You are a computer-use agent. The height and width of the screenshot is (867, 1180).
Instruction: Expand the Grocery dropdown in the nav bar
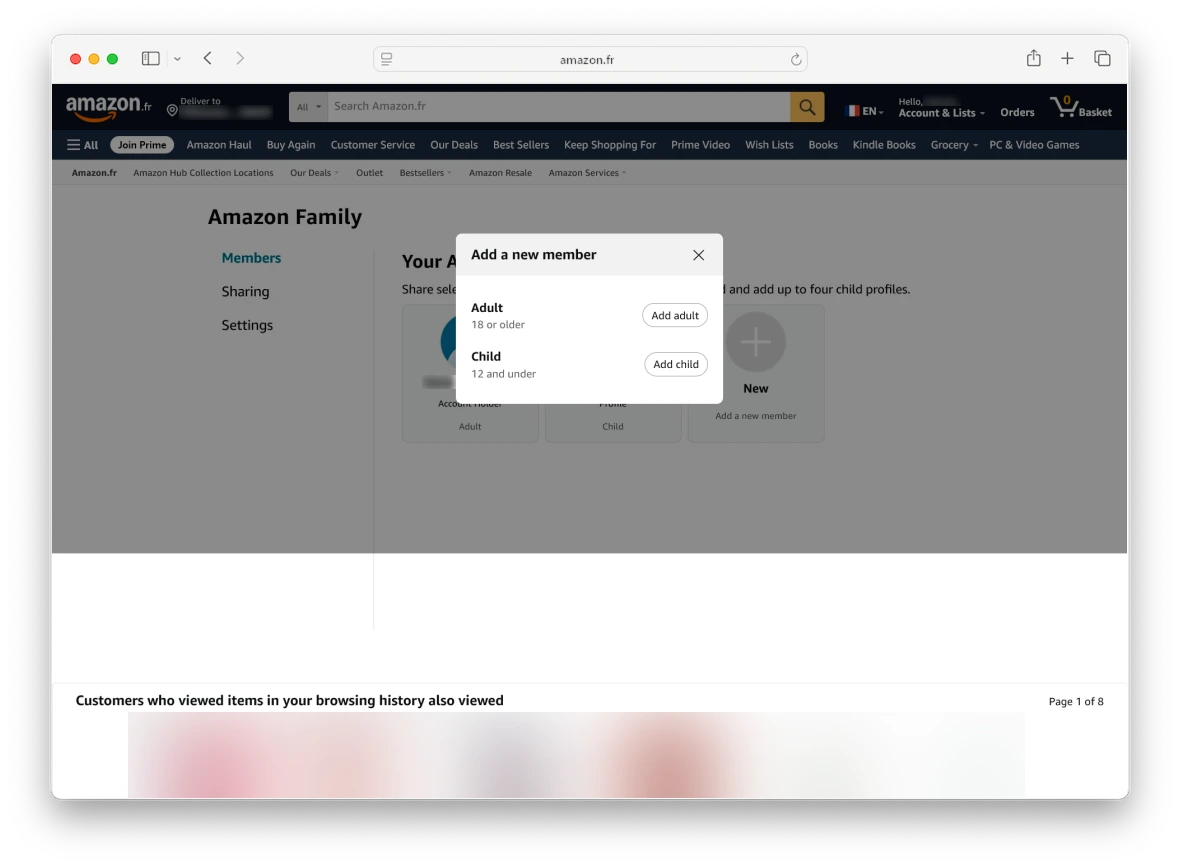(x=954, y=145)
